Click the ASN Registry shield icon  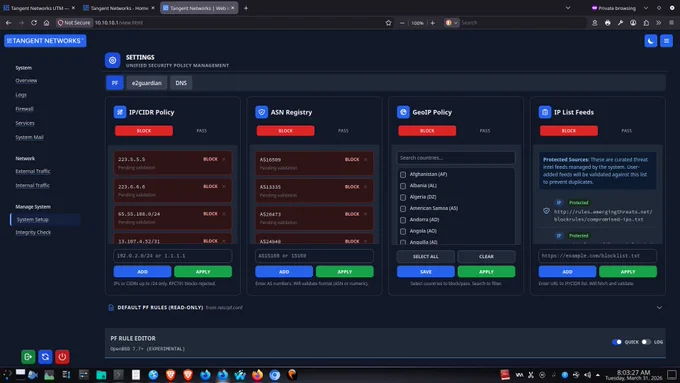point(262,112)
